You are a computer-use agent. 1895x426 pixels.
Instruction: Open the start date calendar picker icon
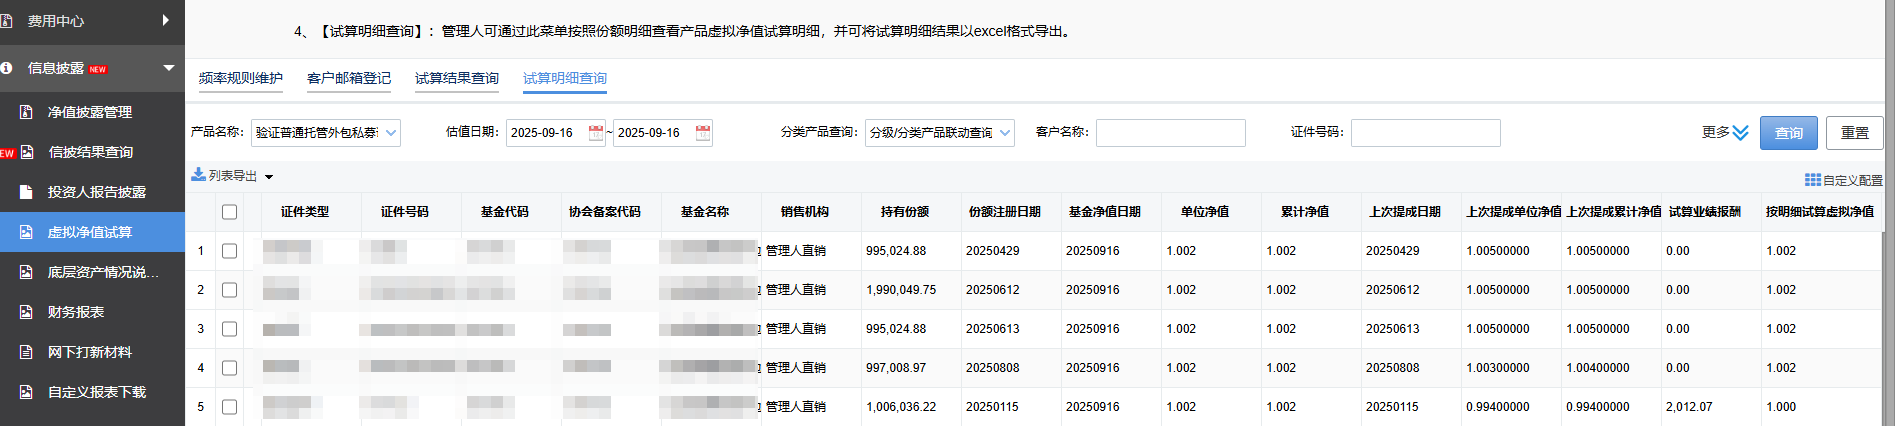596,132
